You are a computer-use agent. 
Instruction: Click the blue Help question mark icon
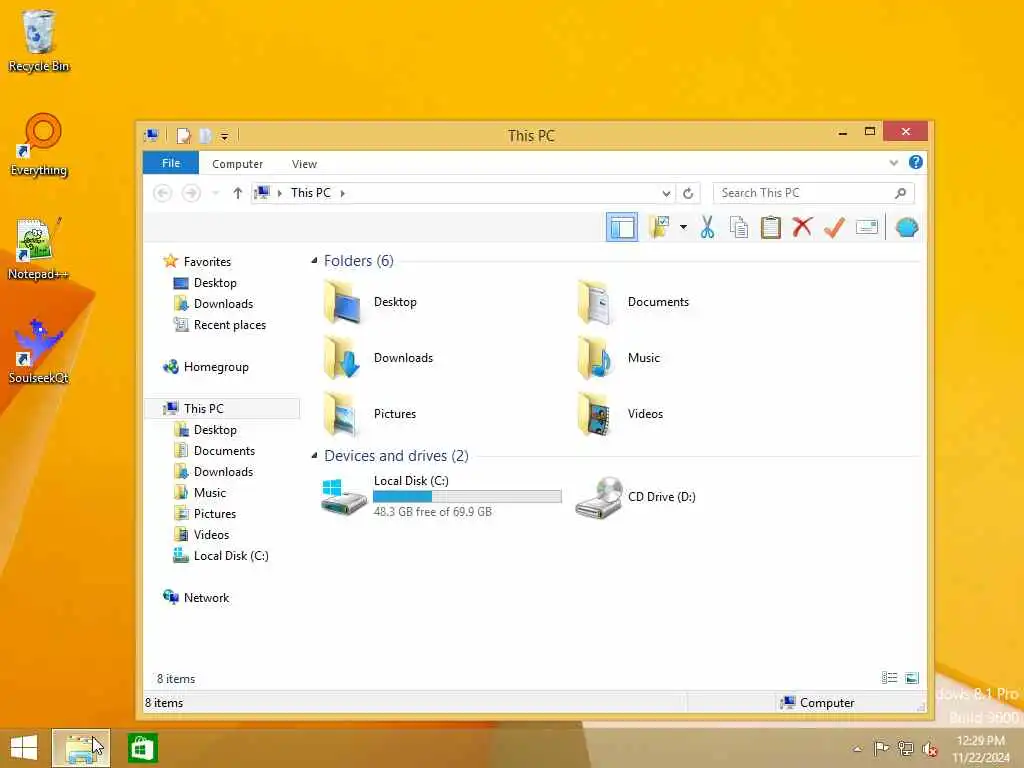click(916, 163)
